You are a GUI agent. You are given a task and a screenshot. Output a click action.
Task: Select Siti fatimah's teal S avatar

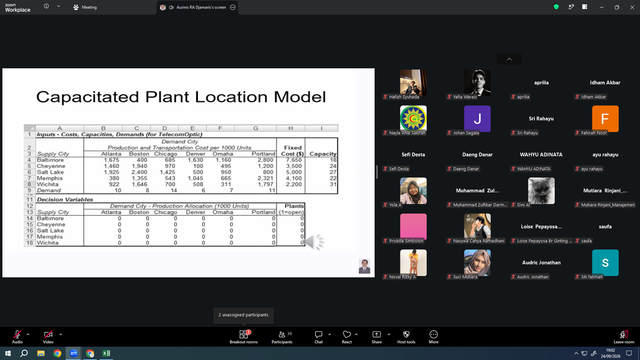pyautogui.click(x=605, y=262)
